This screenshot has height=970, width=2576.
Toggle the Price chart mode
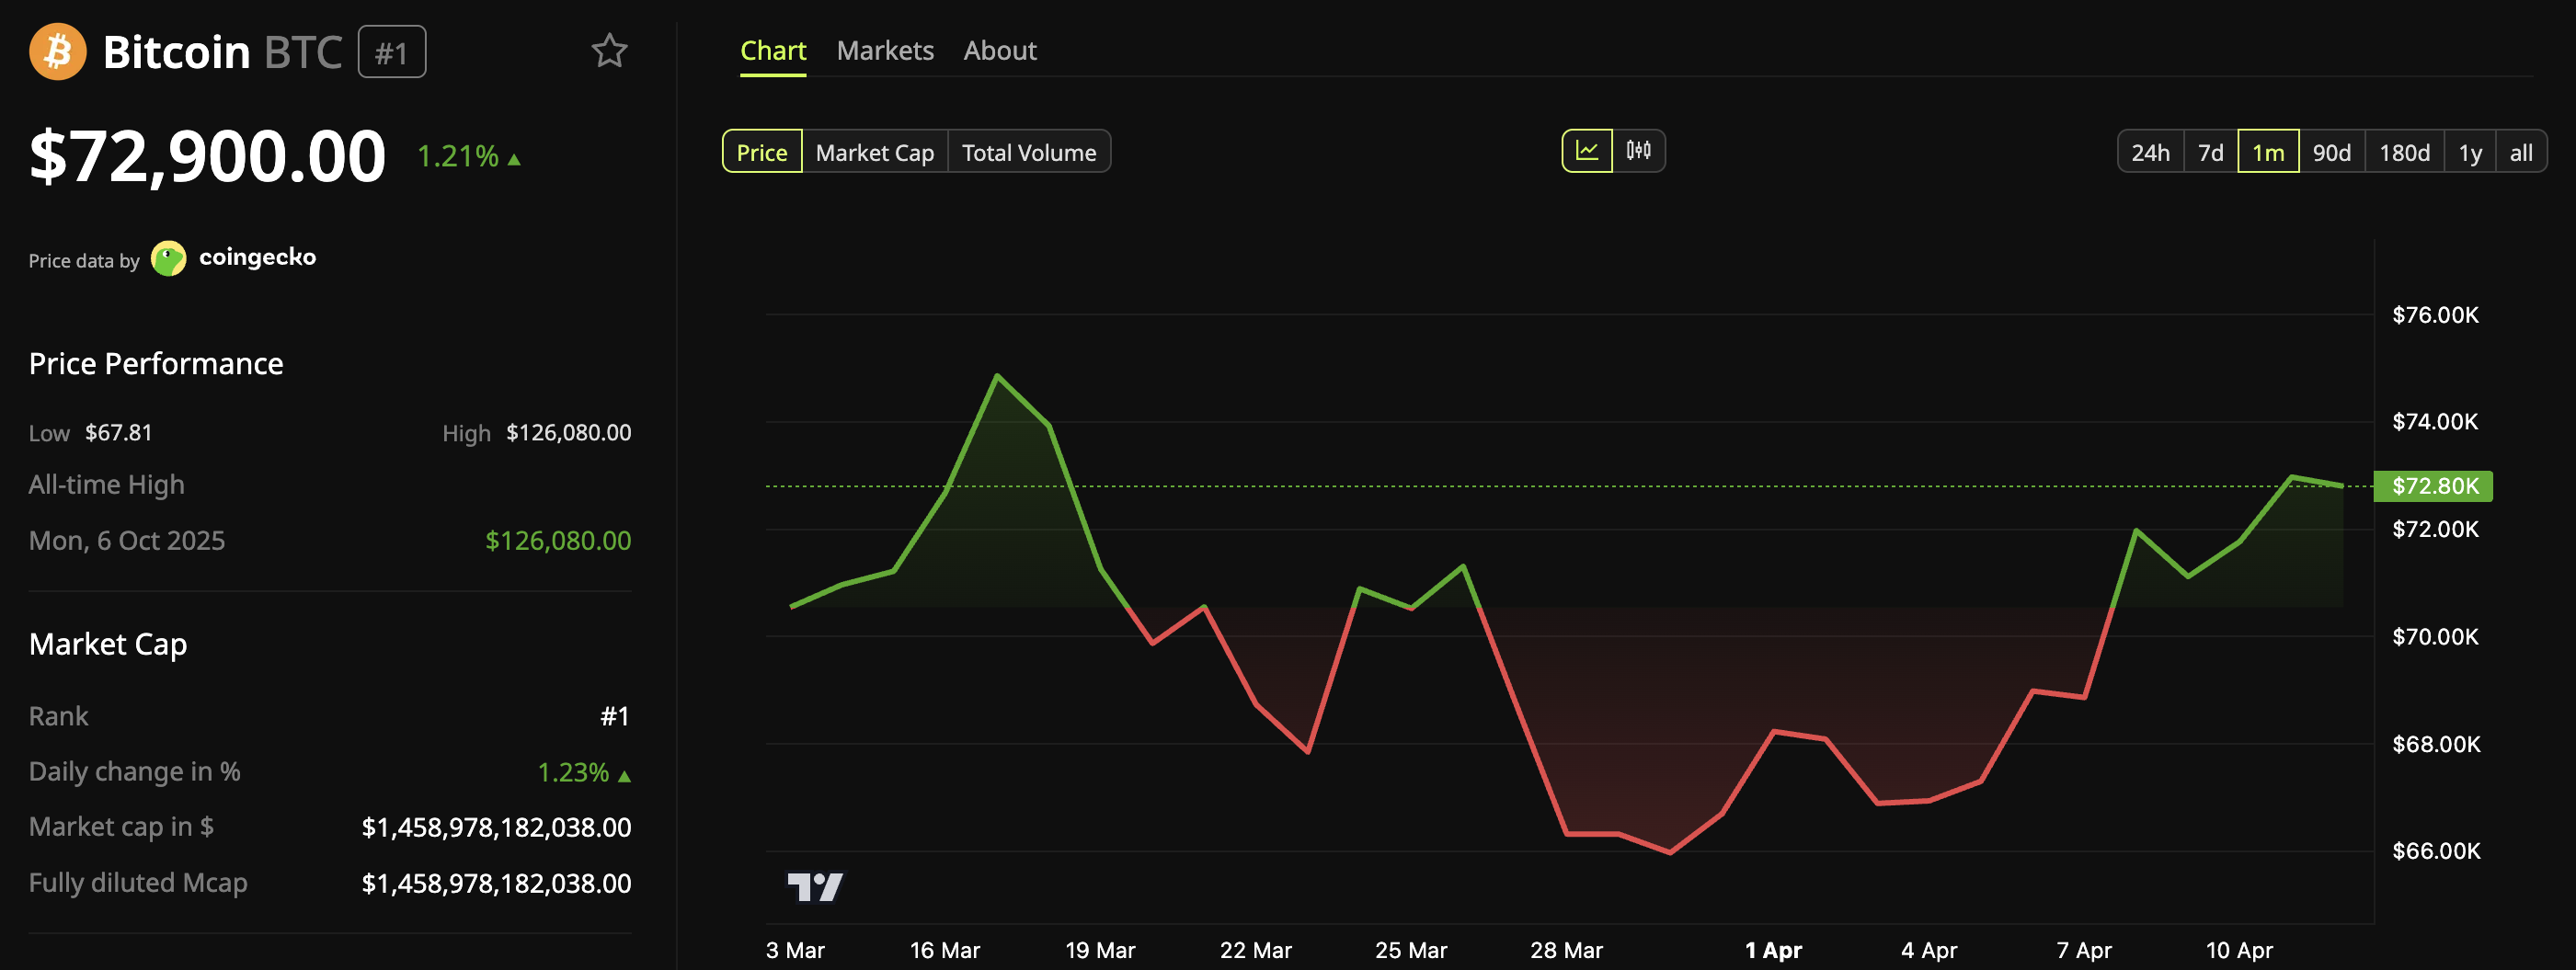[x=761, y=152]
